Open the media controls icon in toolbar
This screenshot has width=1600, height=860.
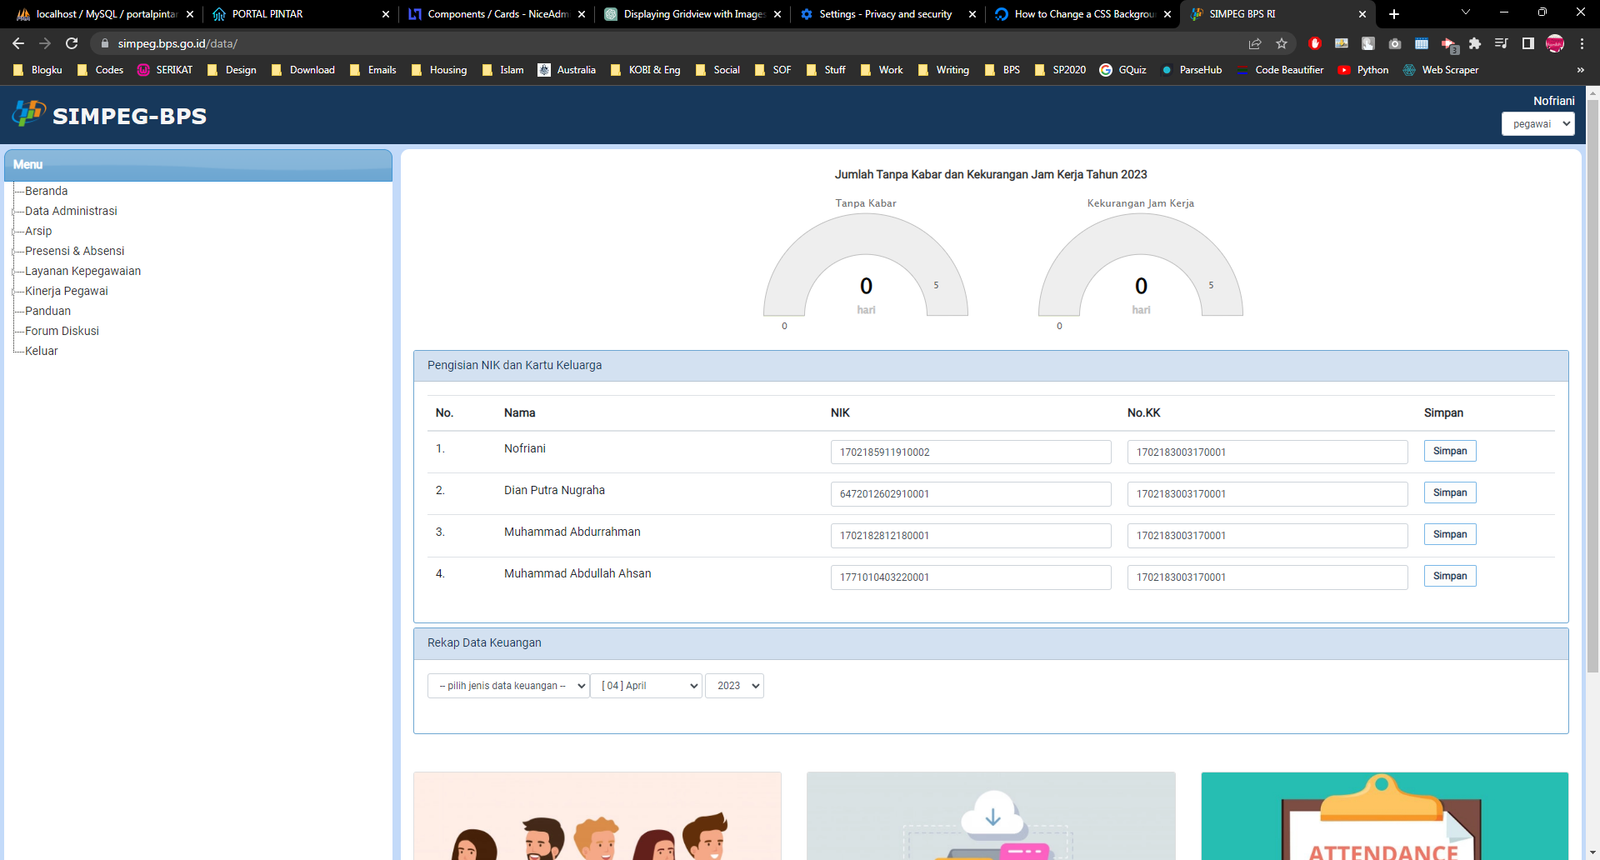click(1501, 43)
